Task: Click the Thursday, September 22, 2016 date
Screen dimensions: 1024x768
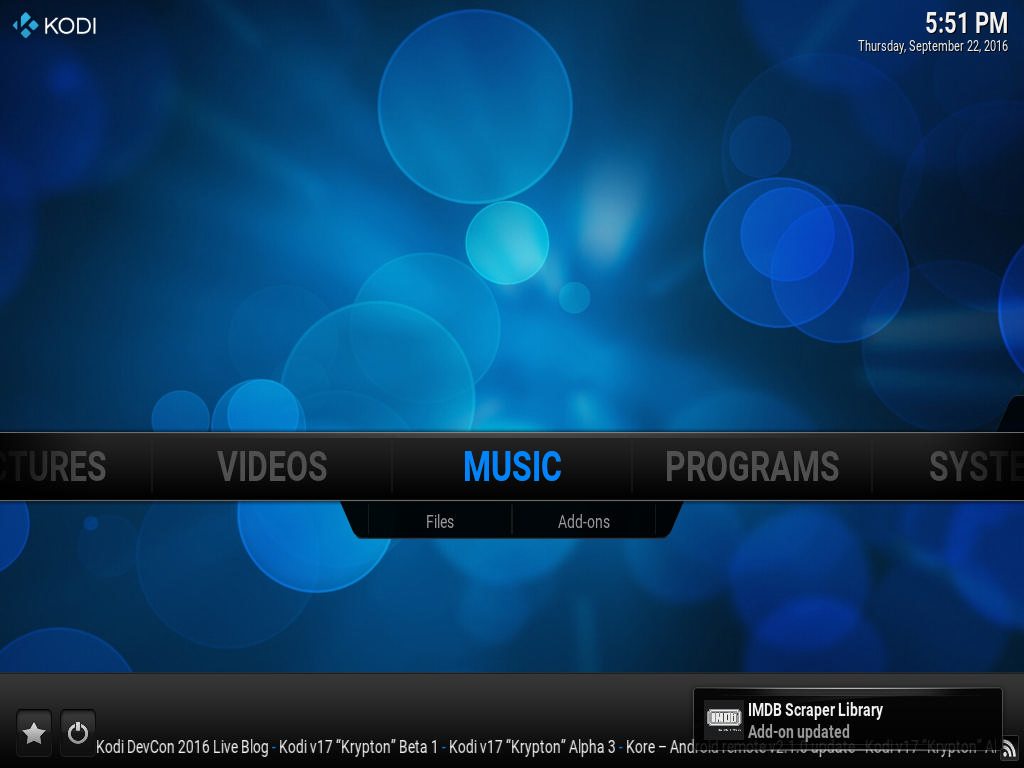Action: pyautogui.click(x=933, y=46)
